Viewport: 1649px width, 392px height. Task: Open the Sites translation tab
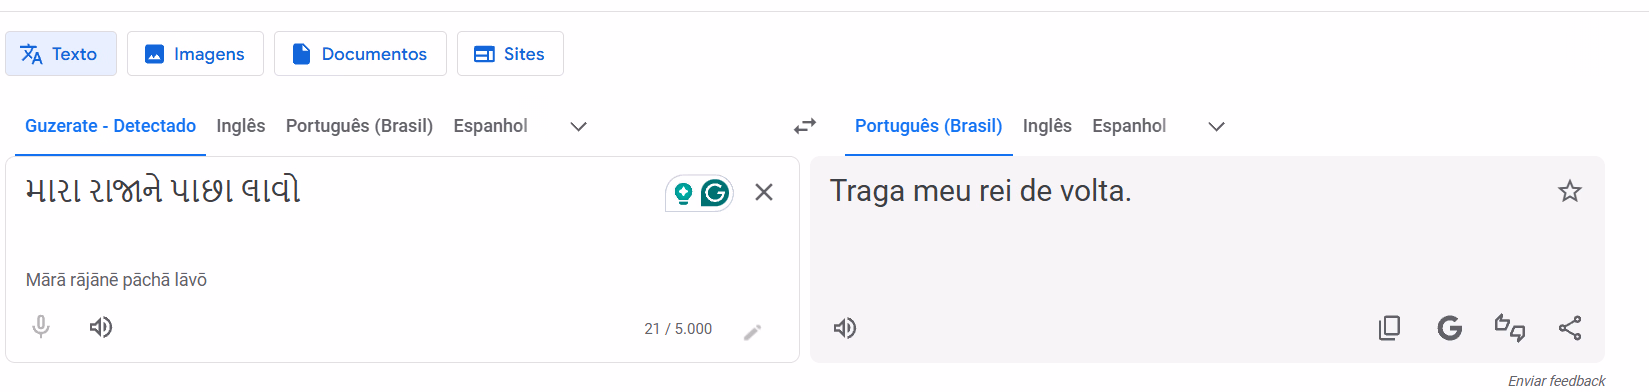[510, 54]
